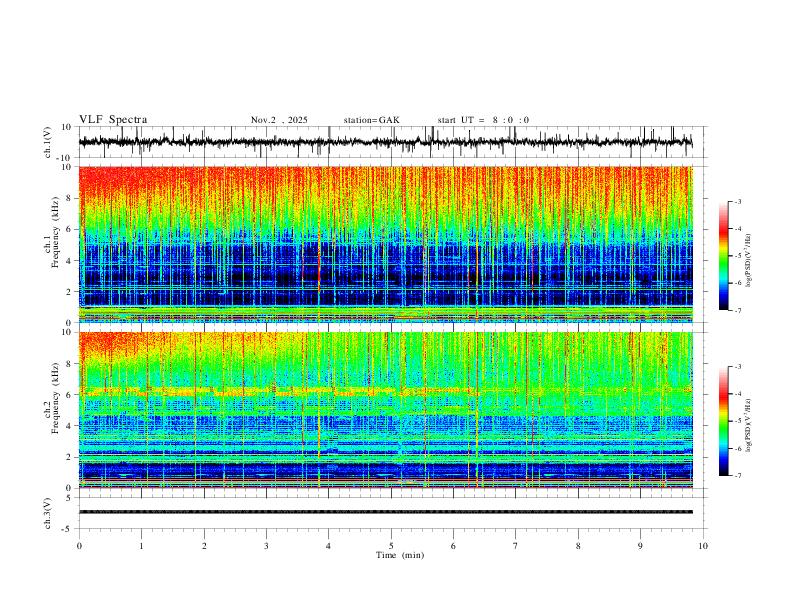Click the ch.1 frequency axis "4" tick label
792x612 pixels.
[70, 261]
